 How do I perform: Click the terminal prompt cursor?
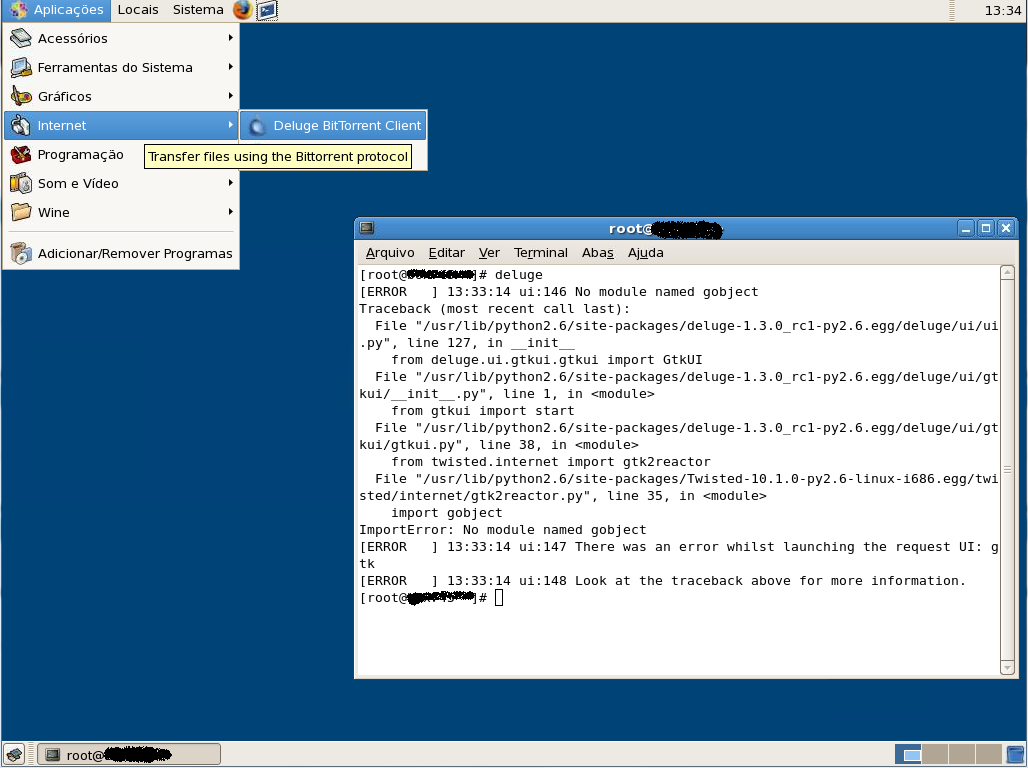(x=499, y=597)
